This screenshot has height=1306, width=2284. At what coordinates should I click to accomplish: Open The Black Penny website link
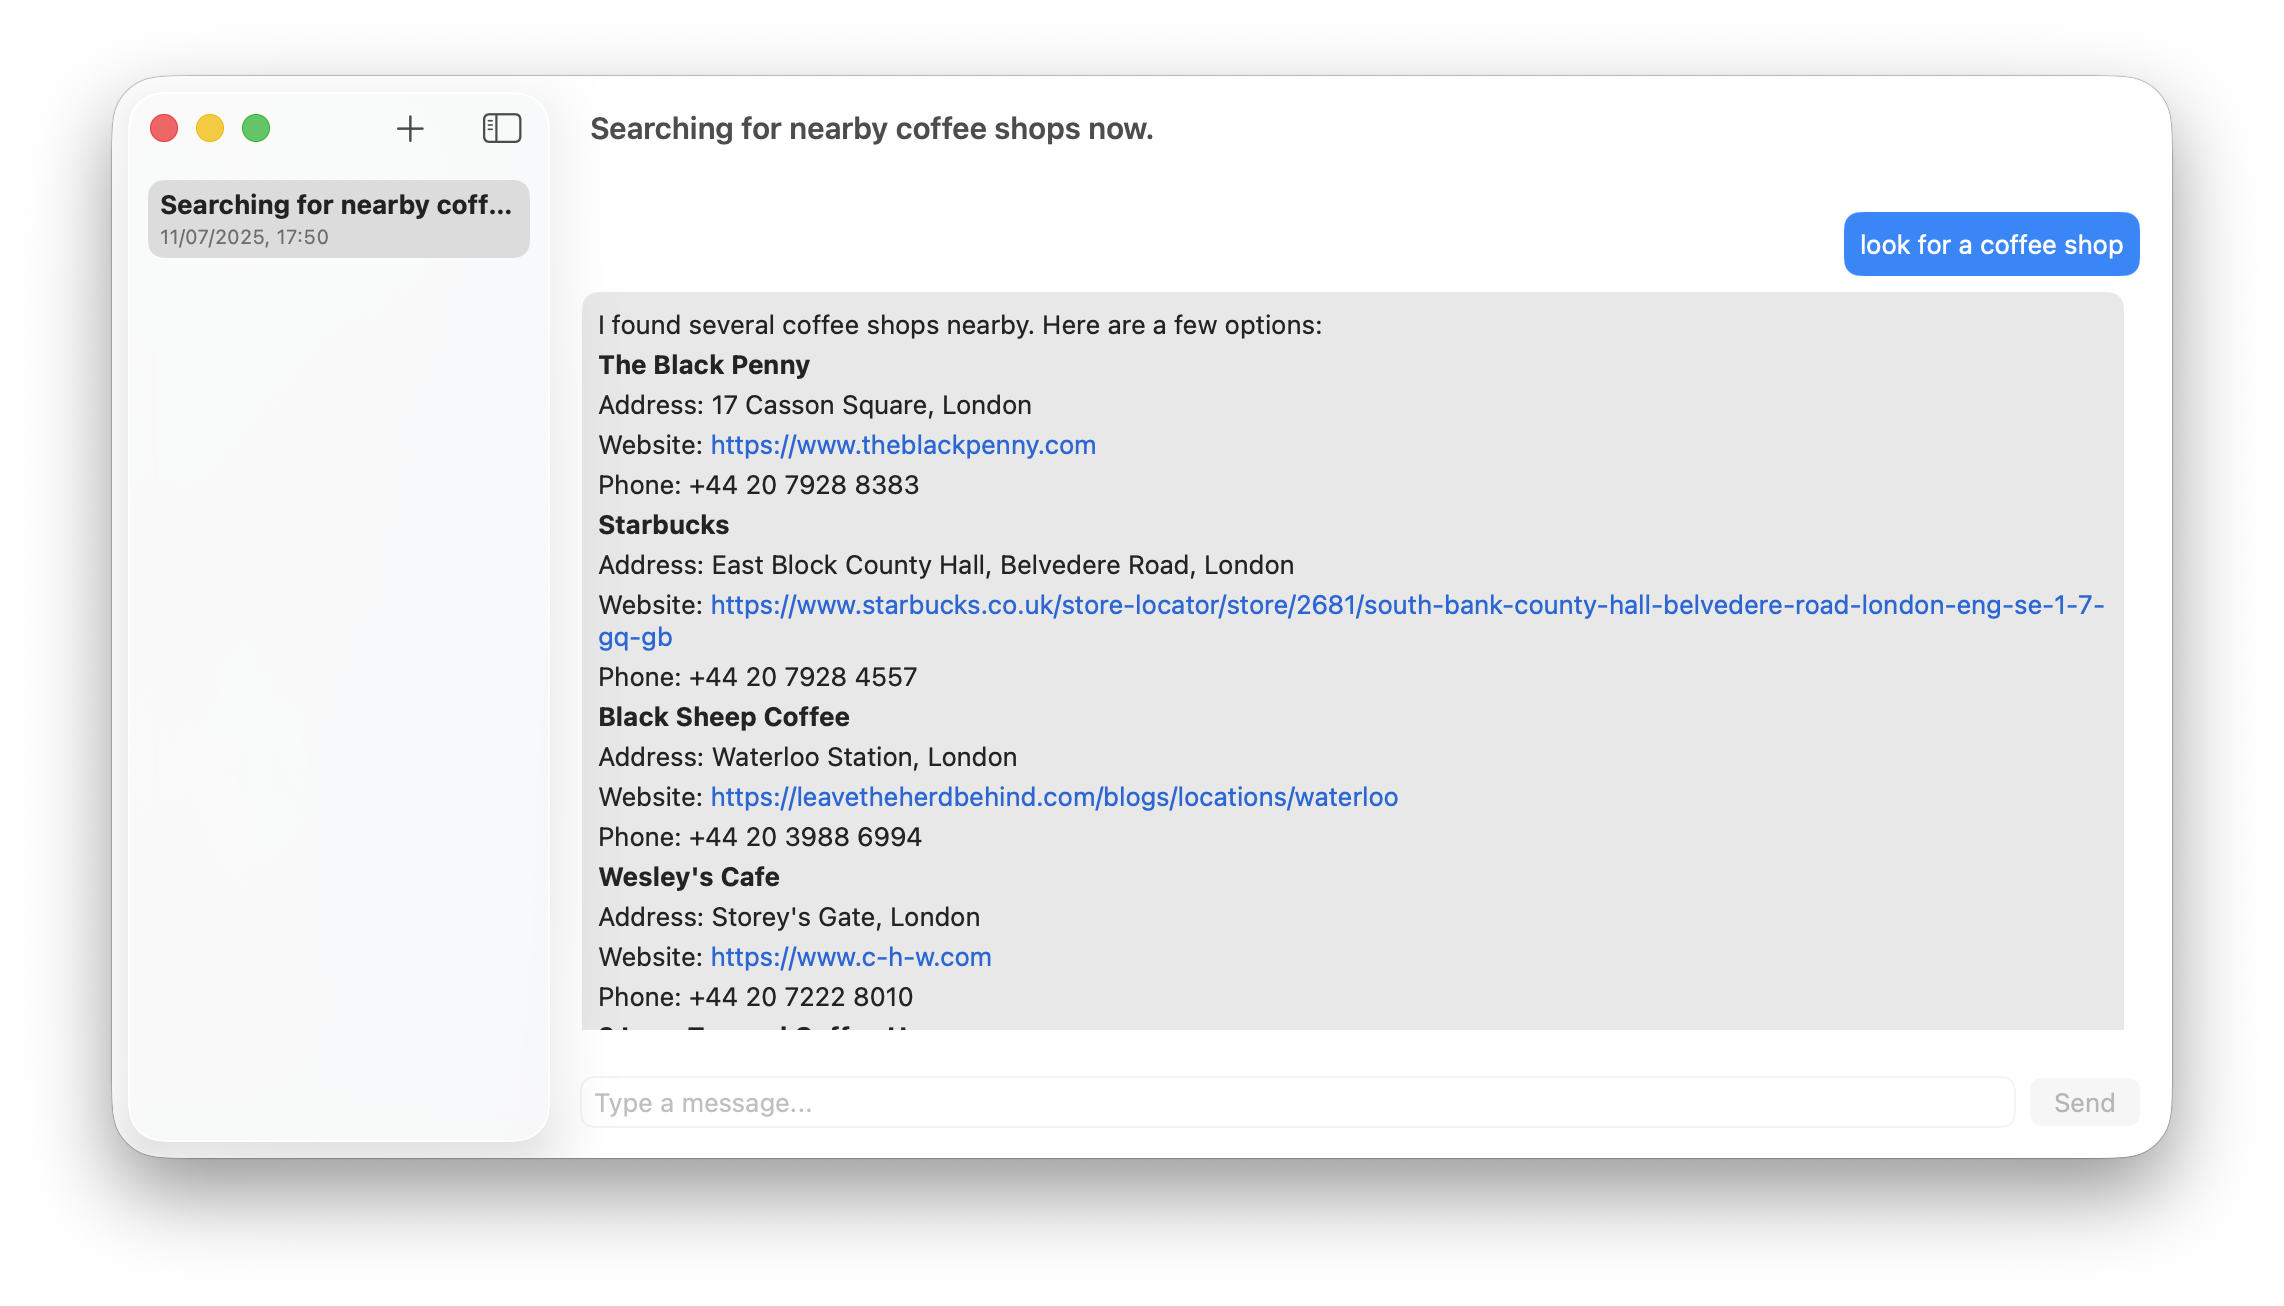903,445
